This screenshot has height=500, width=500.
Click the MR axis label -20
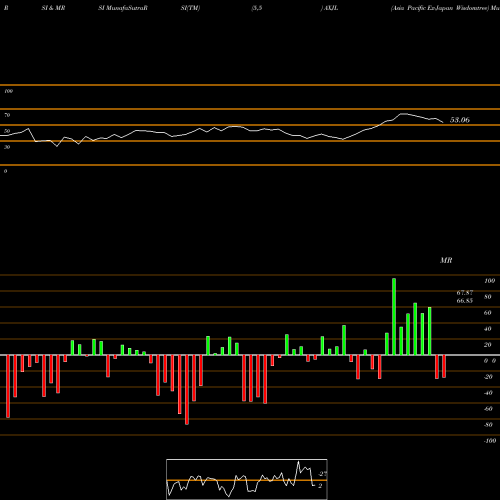coord(488,377)
